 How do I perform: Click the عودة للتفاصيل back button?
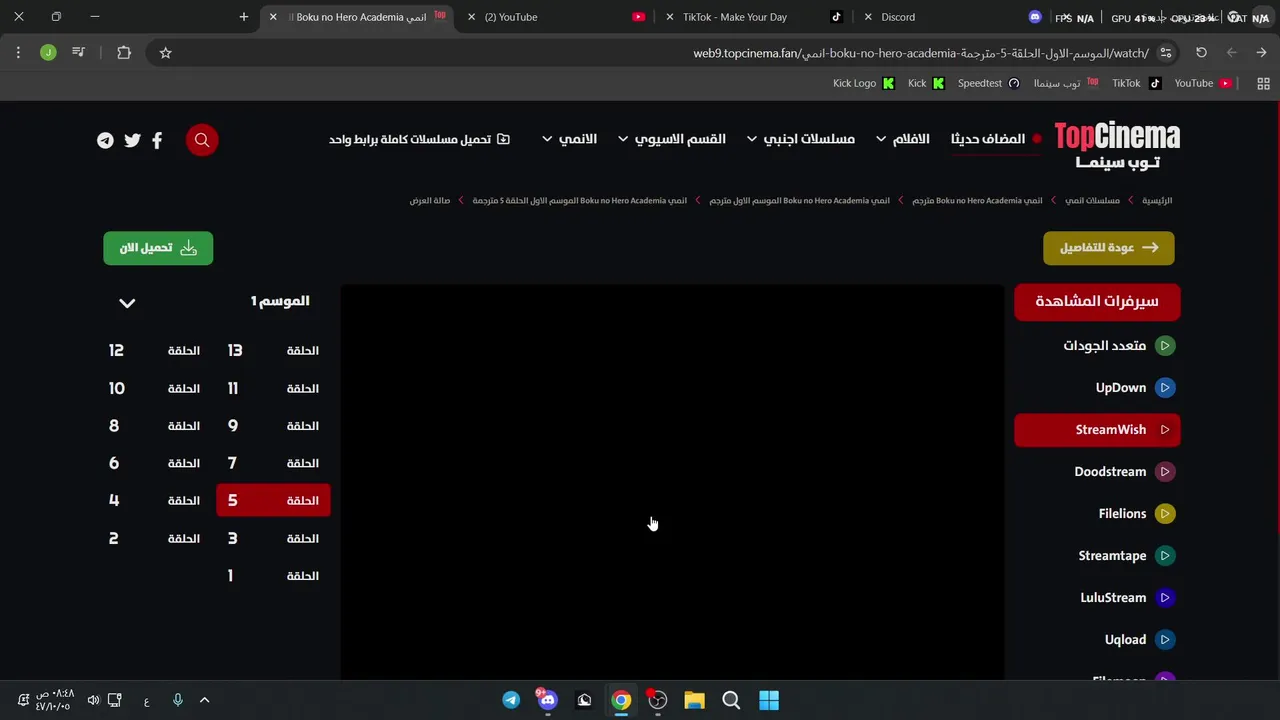tap(1109, 248)
